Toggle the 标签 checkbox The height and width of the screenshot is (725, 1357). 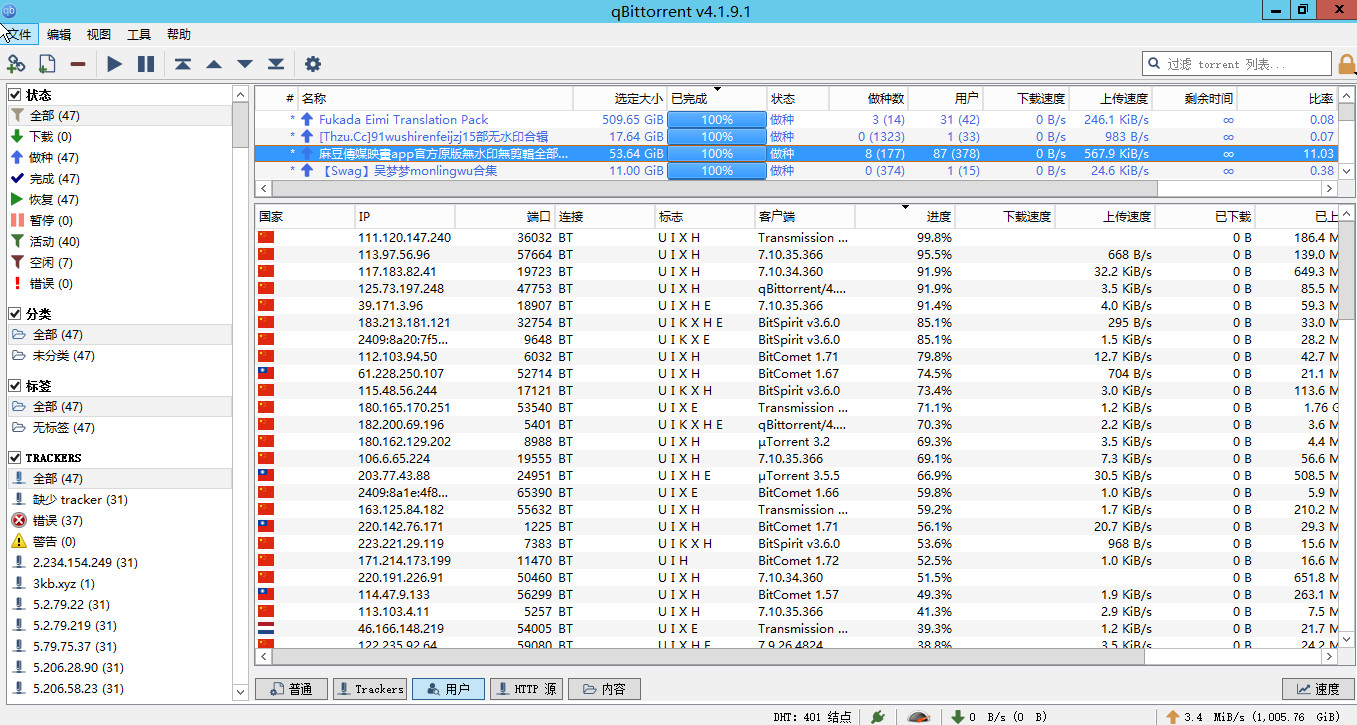[15, 386]
